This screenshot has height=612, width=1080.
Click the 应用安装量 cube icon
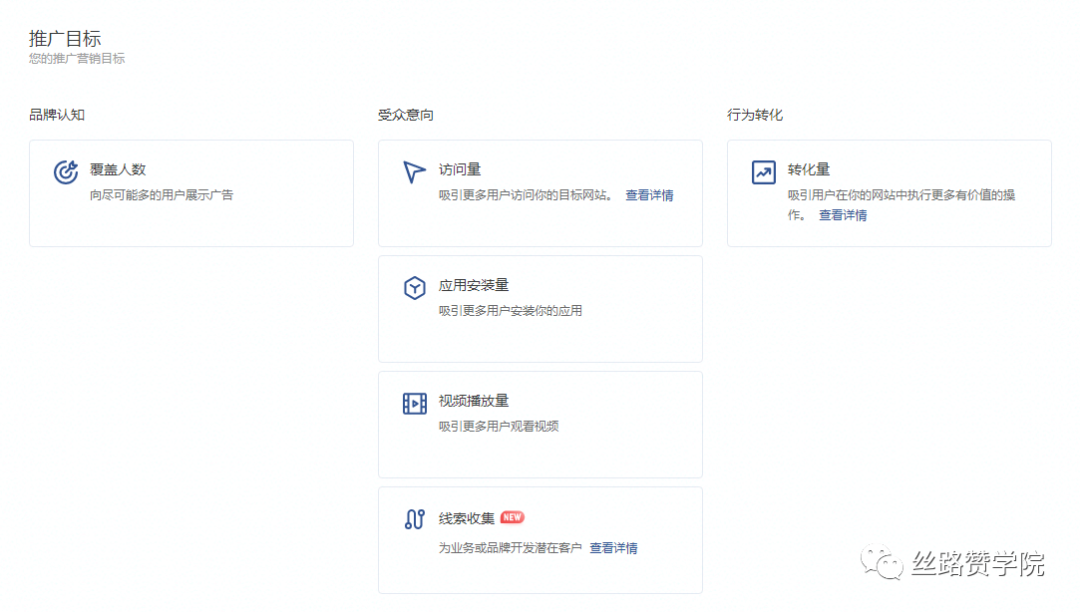click(x=413, y=287)
